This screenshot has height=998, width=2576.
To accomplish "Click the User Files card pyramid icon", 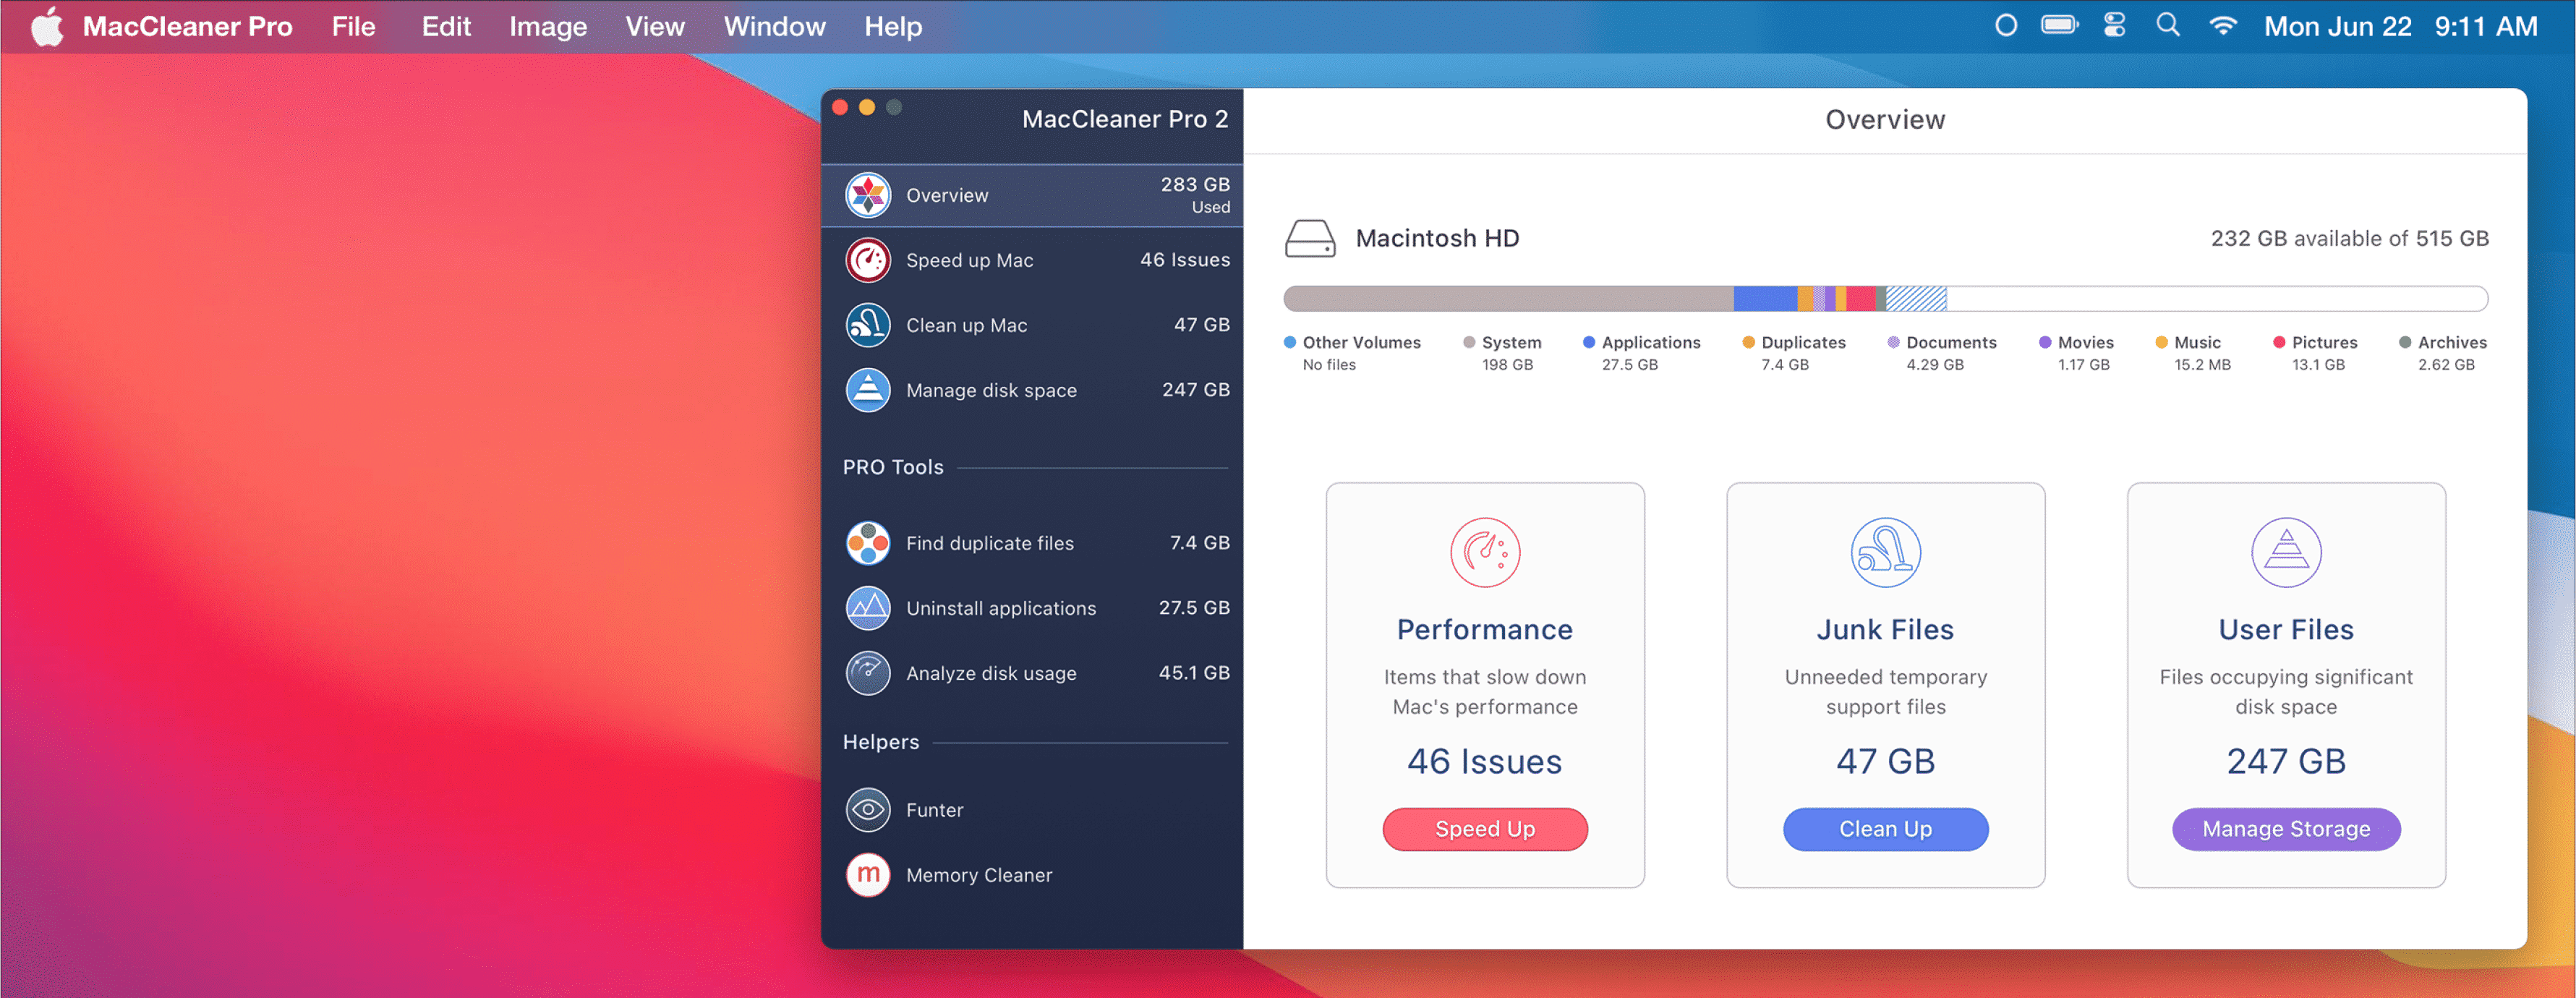I will pyautogui.click(x=2286, y=552).
